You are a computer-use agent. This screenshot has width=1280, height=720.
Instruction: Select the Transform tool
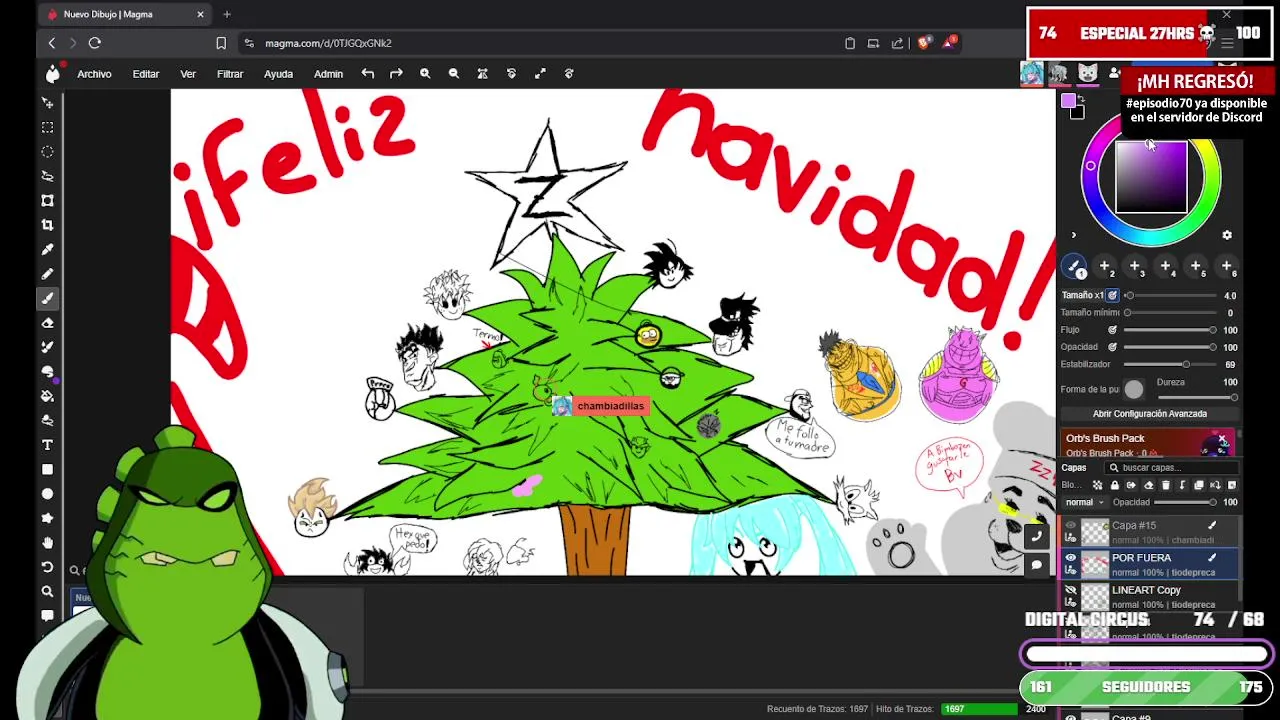point(47,200)
